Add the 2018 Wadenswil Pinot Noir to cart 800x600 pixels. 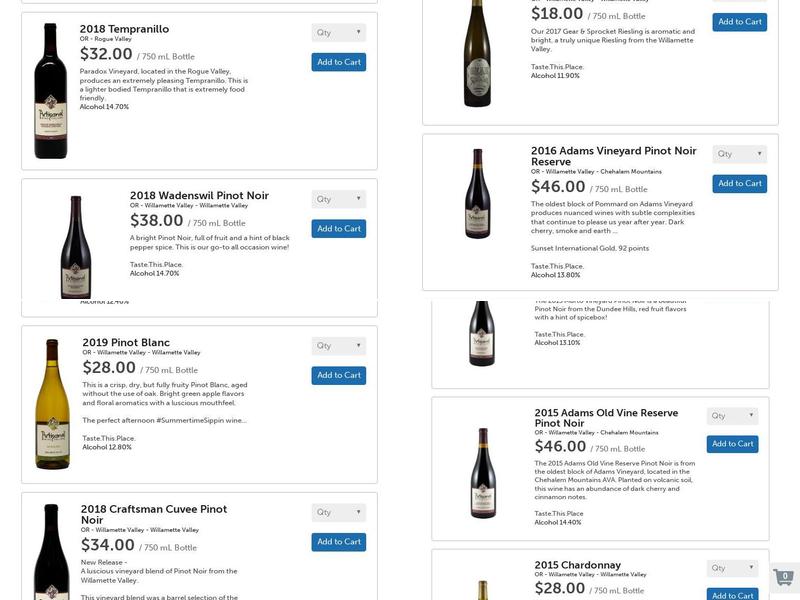point(338,228)
